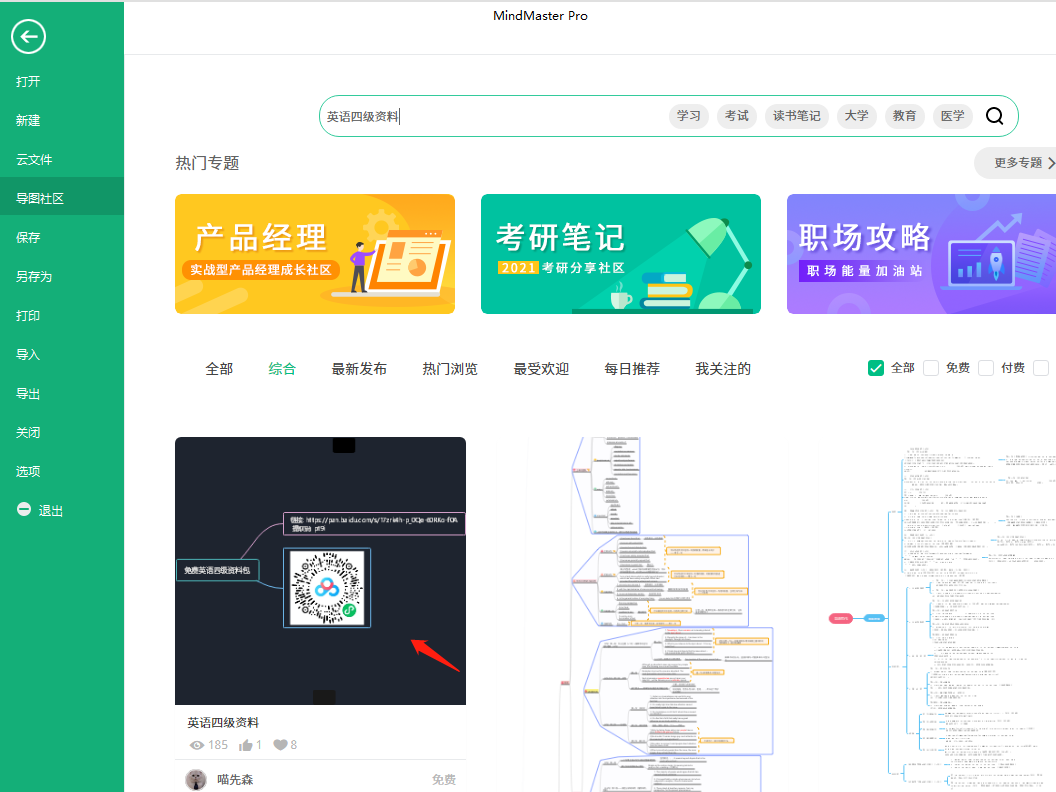
Task: Click the 学习 search tag
Action: pos(688,116)
